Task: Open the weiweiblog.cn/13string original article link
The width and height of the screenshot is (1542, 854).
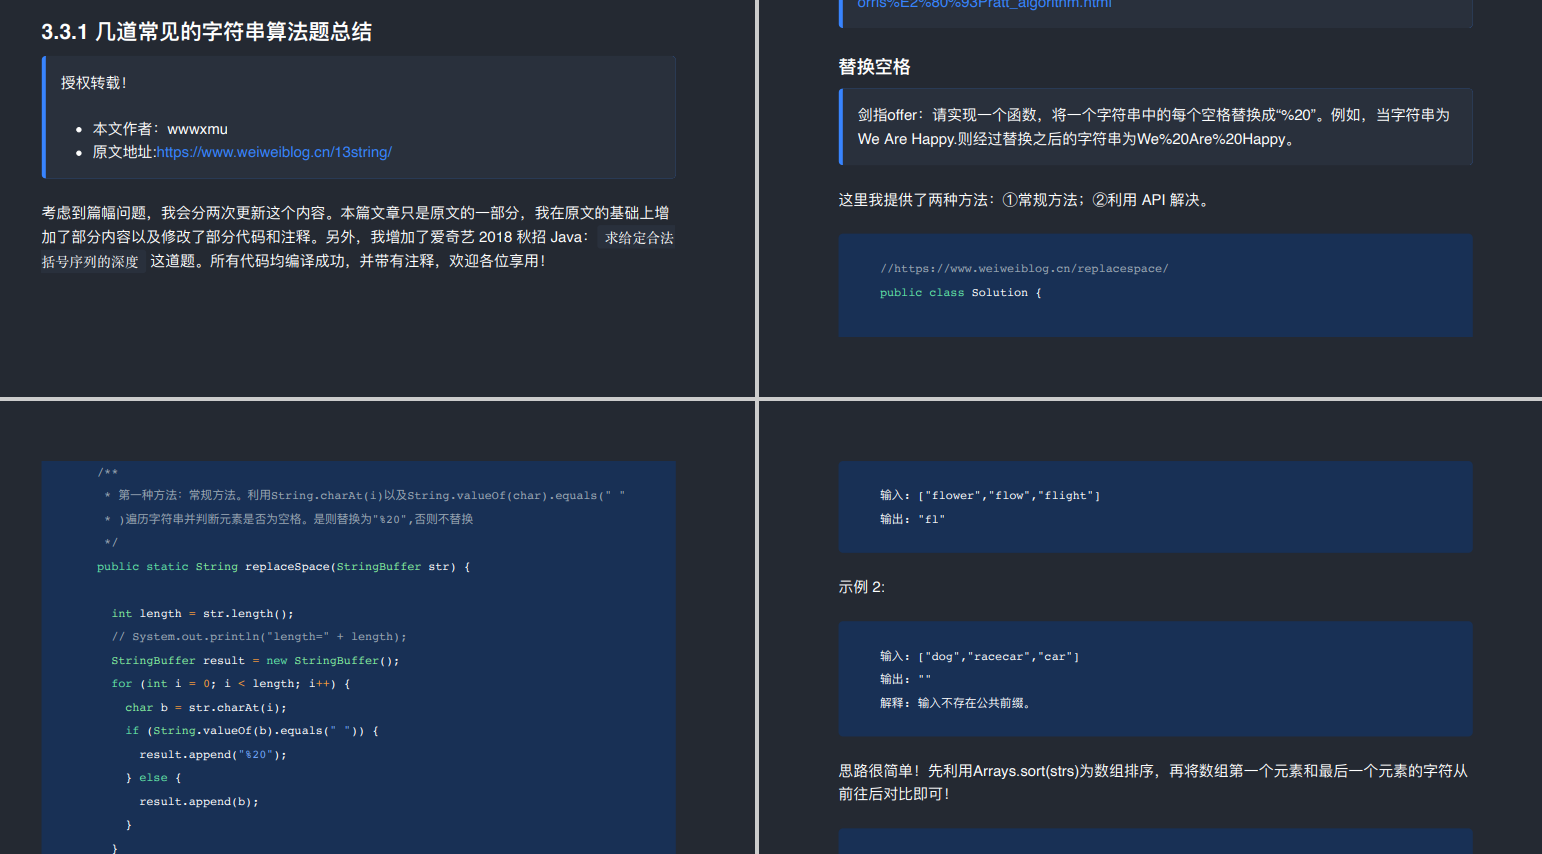Action: tap(274, 152)
